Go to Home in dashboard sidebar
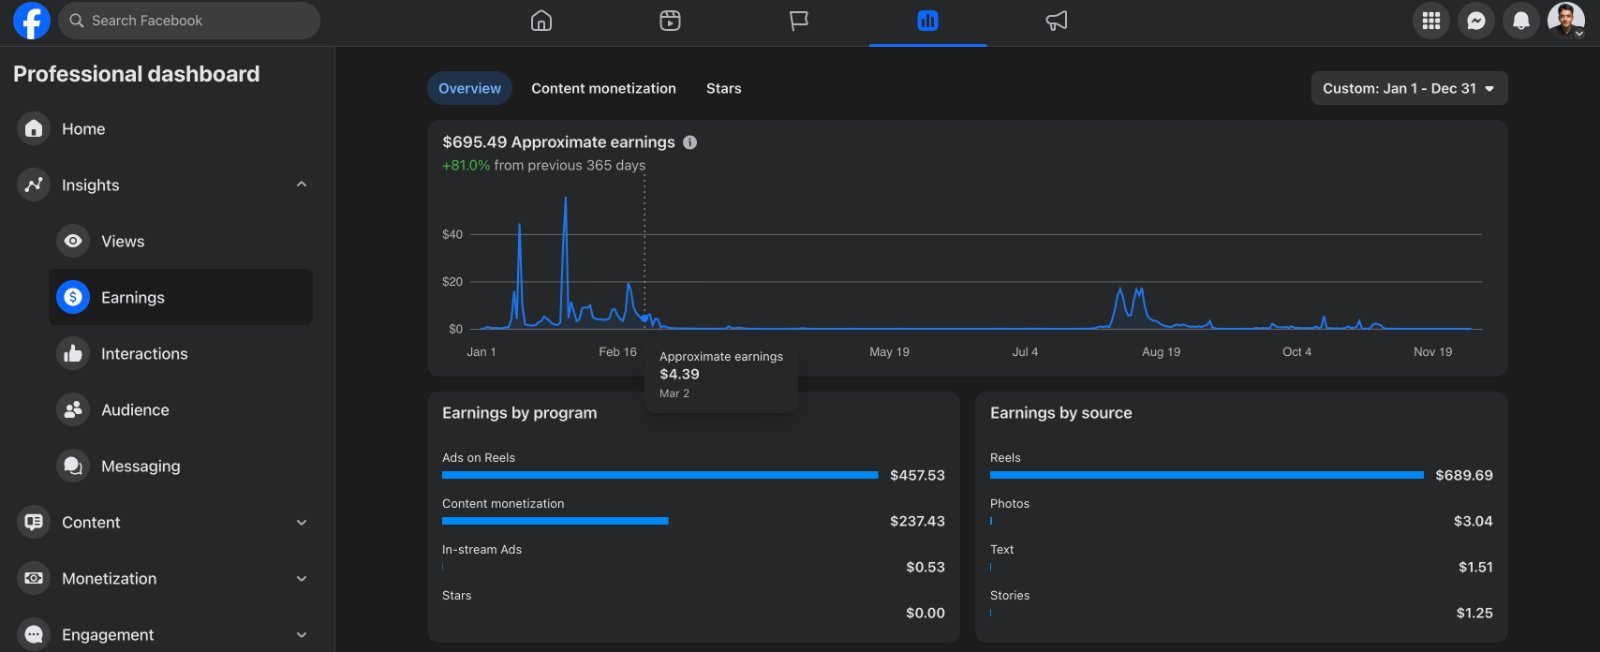This screenshot has height=652, width=1600. (166, 129)
